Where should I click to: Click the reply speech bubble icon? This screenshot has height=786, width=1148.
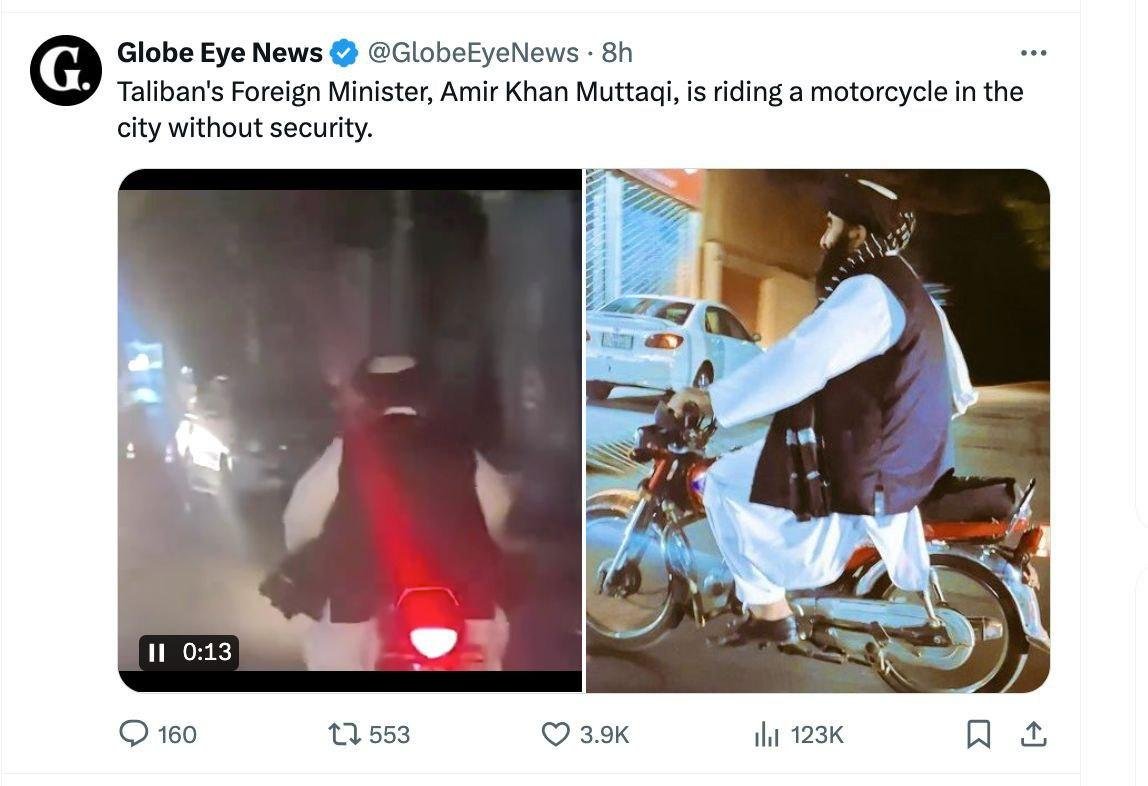(x=134, y=735)
